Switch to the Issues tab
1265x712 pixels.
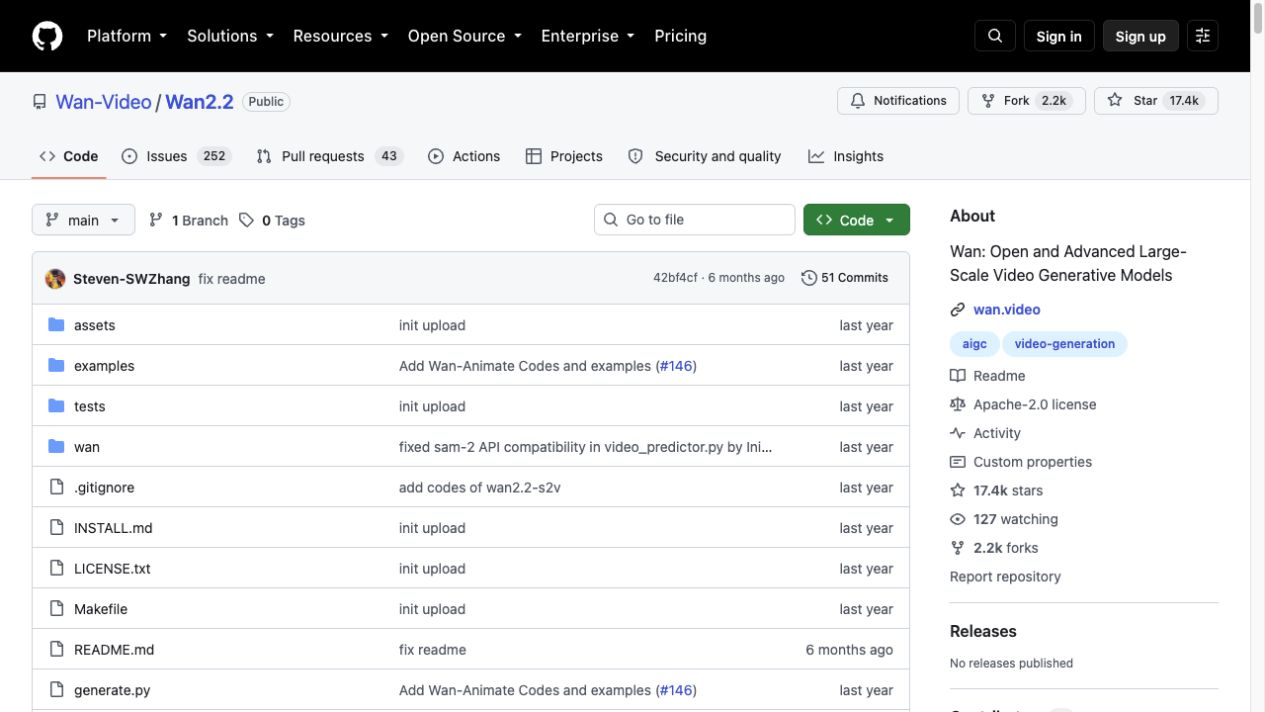pos(176,156)
